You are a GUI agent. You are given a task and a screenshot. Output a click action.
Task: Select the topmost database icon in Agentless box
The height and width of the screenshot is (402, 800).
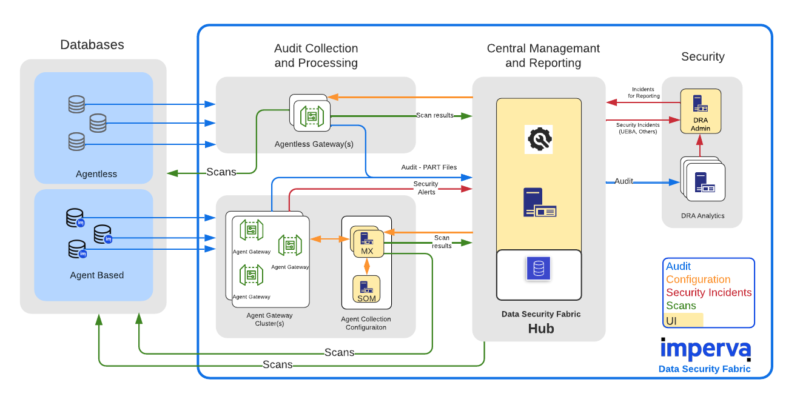click(76, 105)
